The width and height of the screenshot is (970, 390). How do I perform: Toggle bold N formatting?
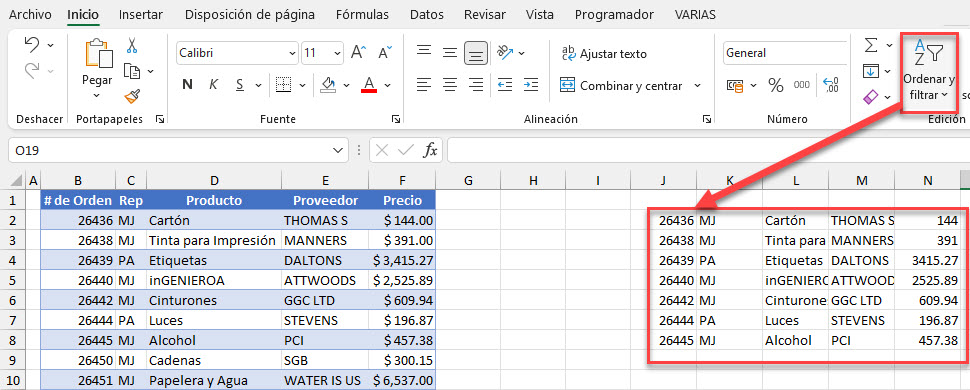187,85
